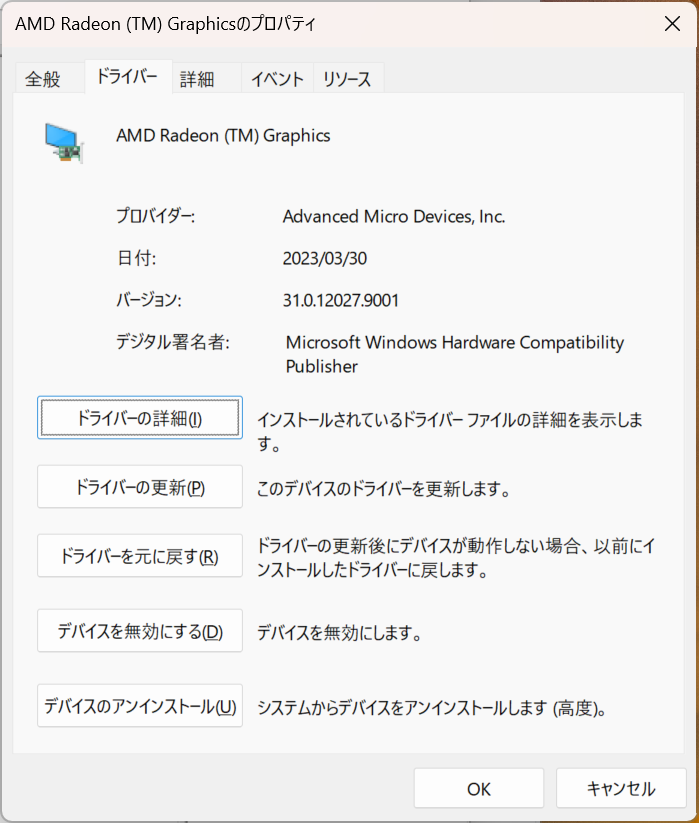Open ドライバーの詳細(I) button
699x823 pixels.
click(140, 418)
